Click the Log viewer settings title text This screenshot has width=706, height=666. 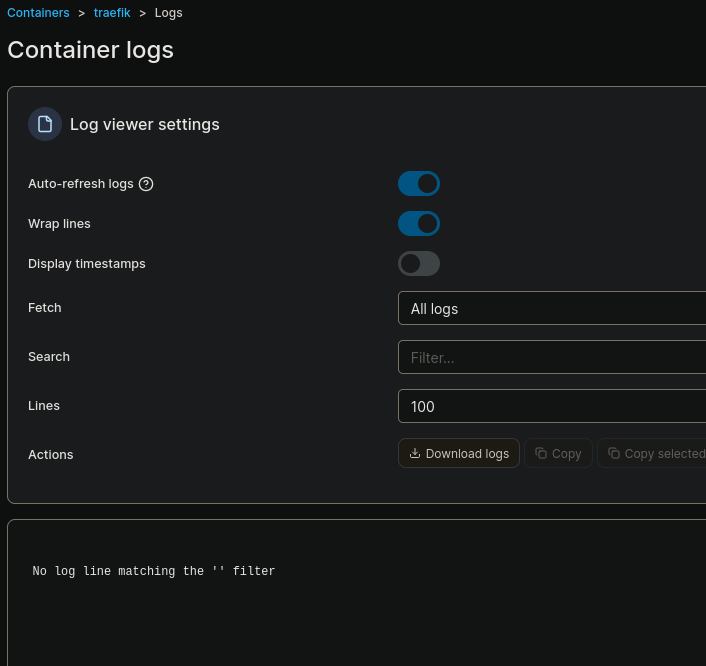coord(145,124)
